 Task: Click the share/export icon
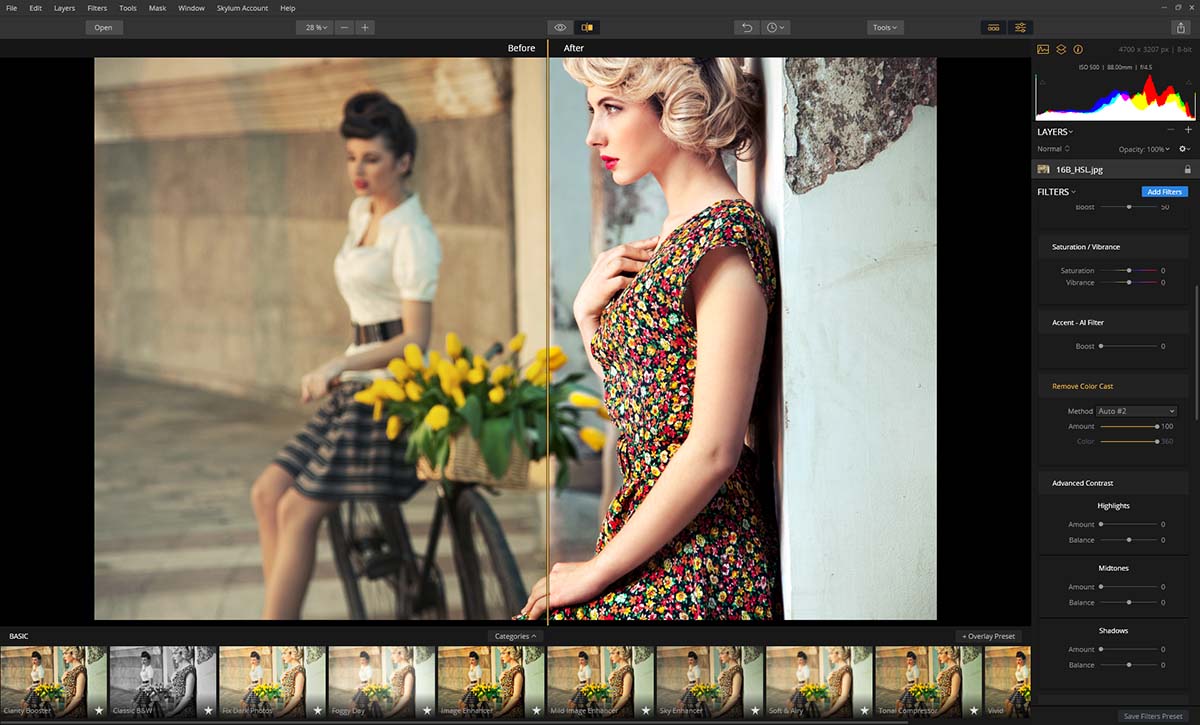coord(1181,28)
